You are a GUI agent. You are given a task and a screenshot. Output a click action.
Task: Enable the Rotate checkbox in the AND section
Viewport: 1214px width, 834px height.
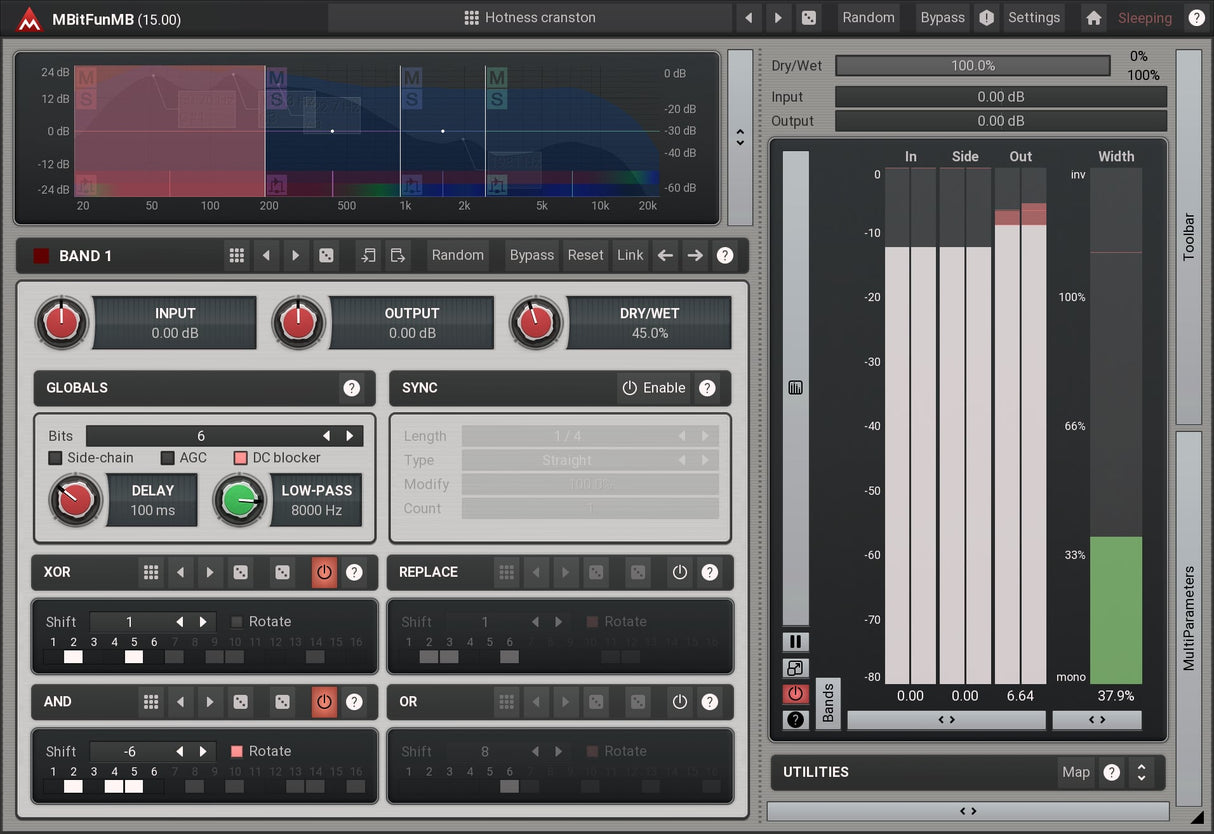[237, 751]
